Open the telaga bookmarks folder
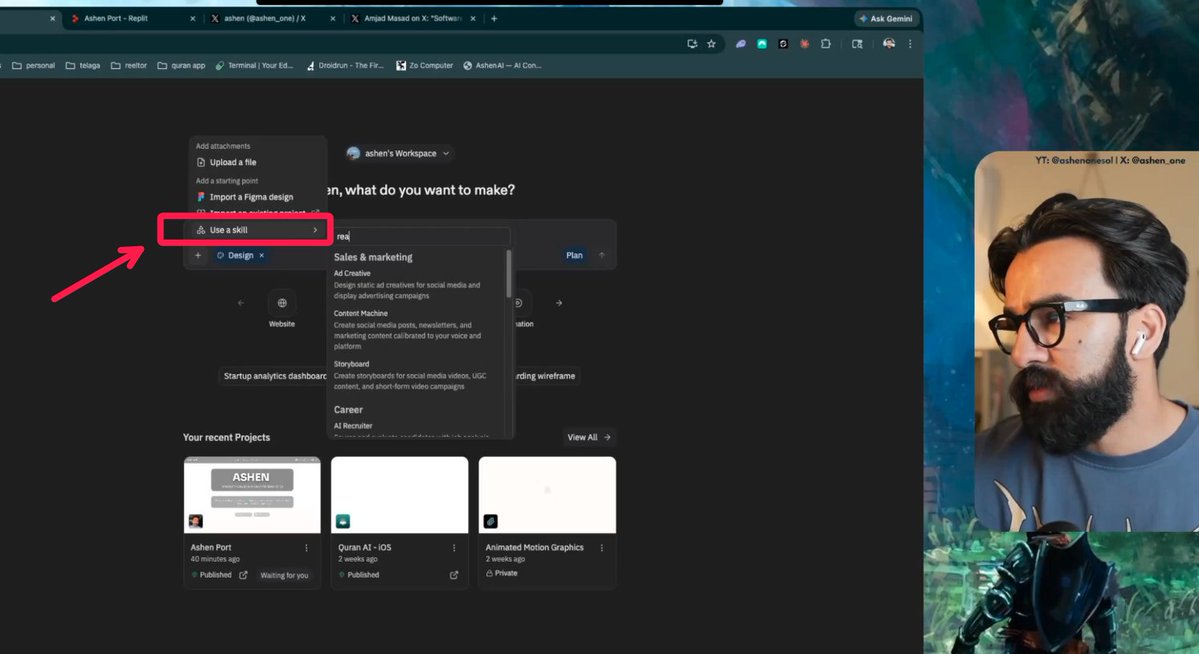The width and height of the screenshot is (1199, 654). 83,66
